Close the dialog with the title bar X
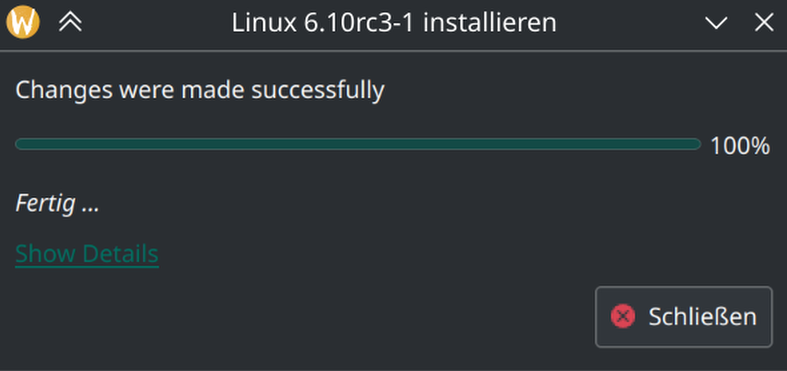Viewport: 787px width, 371px height. (x=764, y=23)
